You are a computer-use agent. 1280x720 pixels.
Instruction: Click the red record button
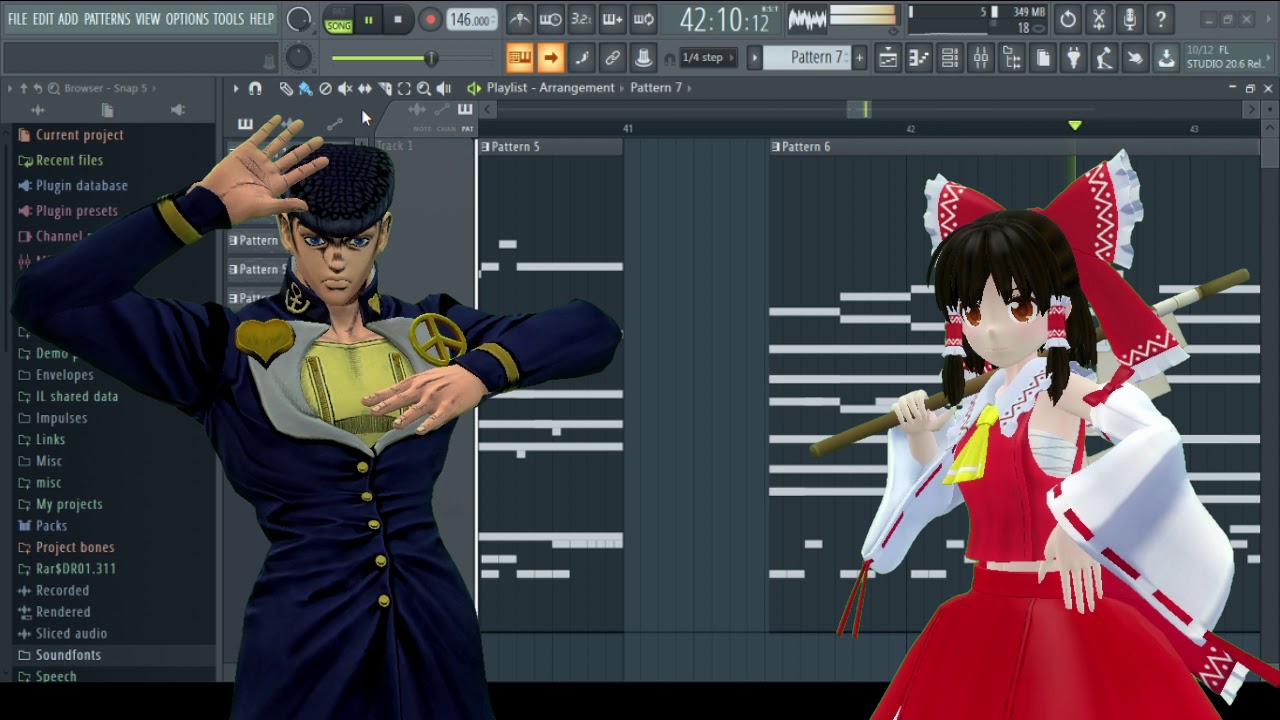tap(430, 20)
